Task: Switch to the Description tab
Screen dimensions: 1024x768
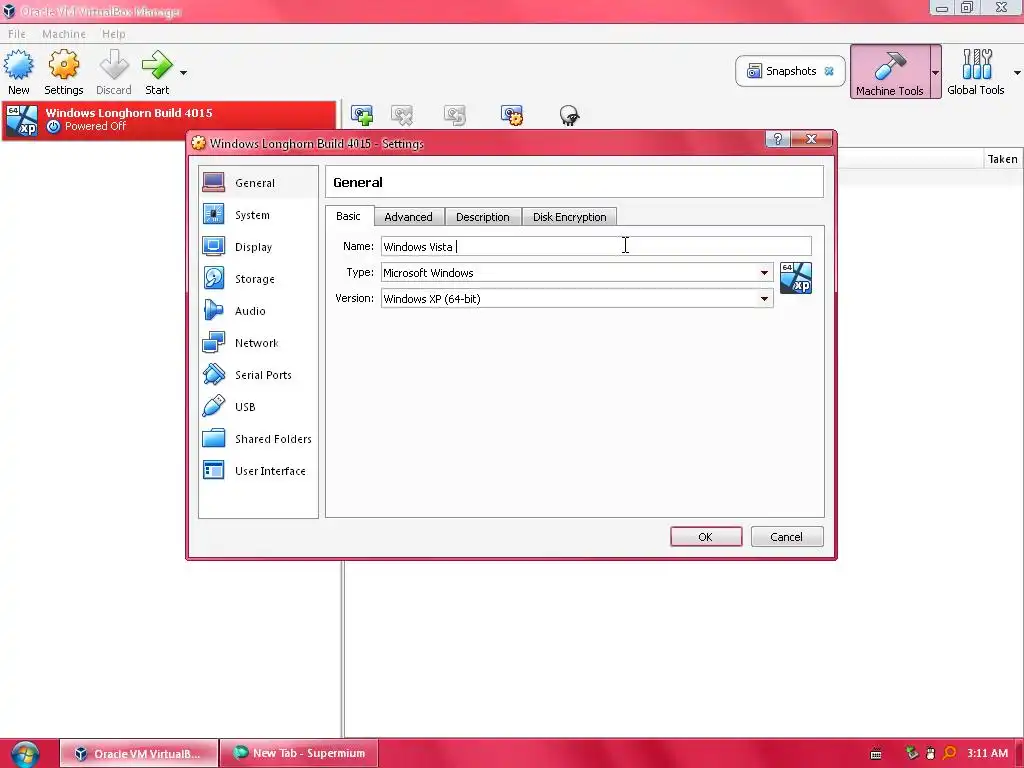Action: click(x=483, y=217)
